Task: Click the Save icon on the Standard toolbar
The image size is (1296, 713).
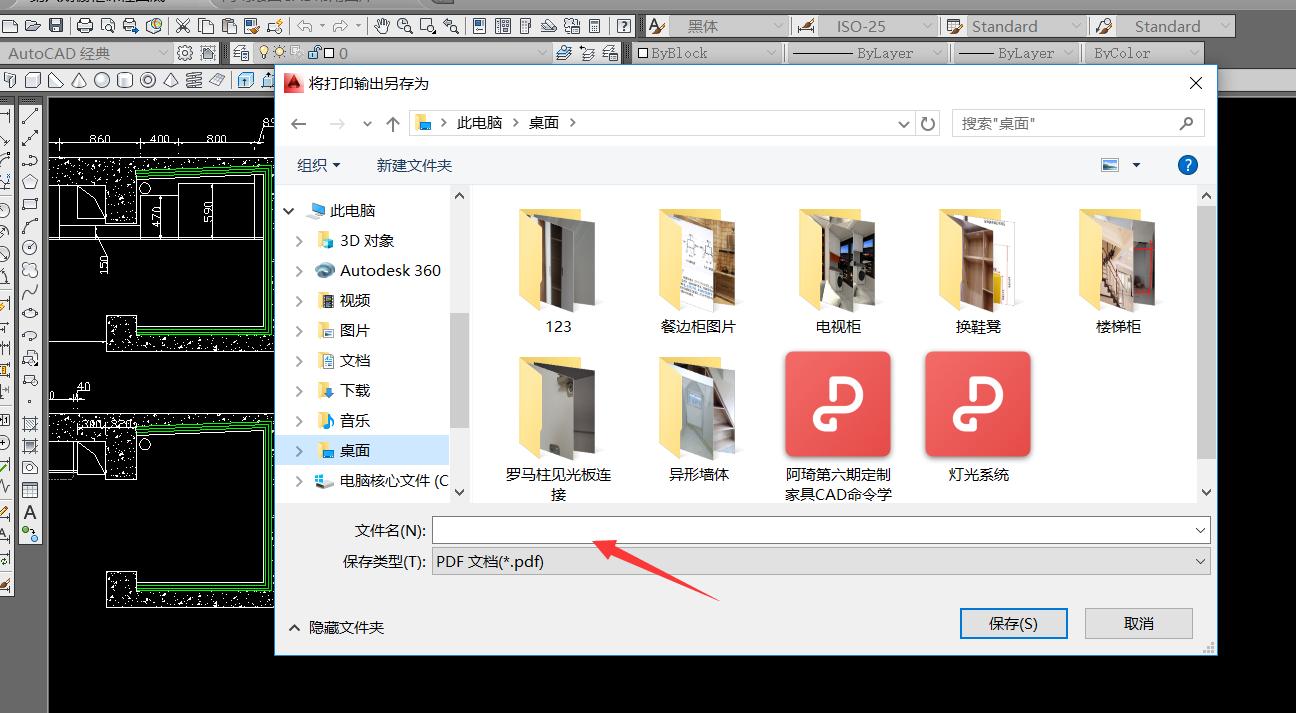Action: (56, 26)
